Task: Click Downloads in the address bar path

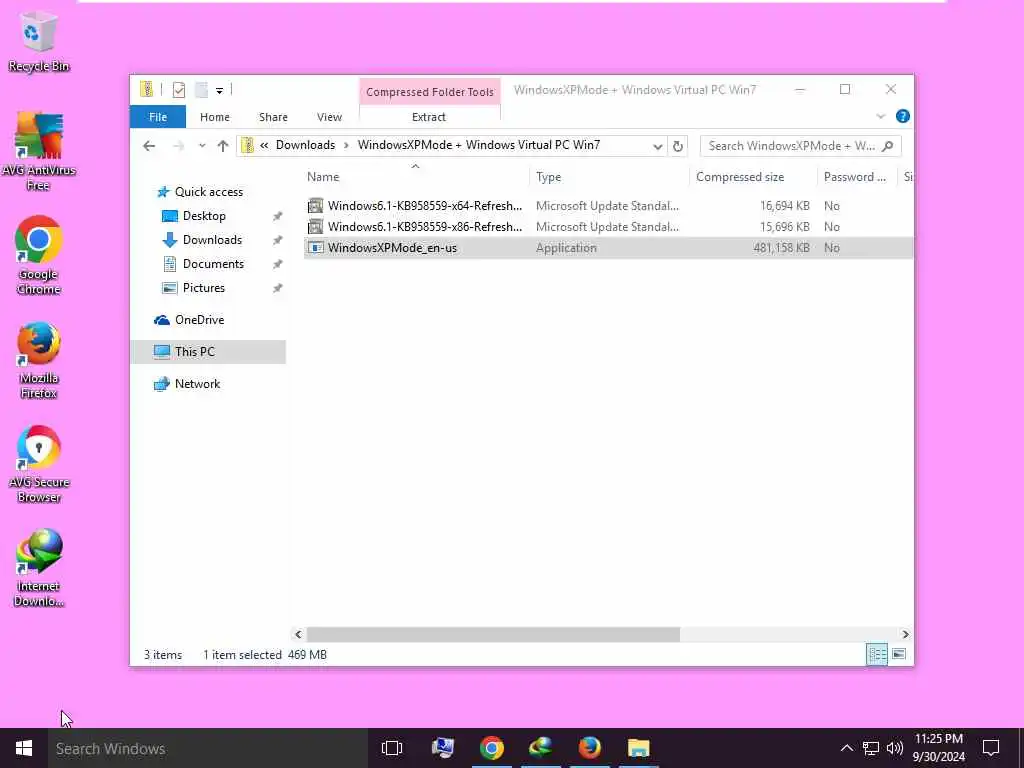Action: click(305, 145)
